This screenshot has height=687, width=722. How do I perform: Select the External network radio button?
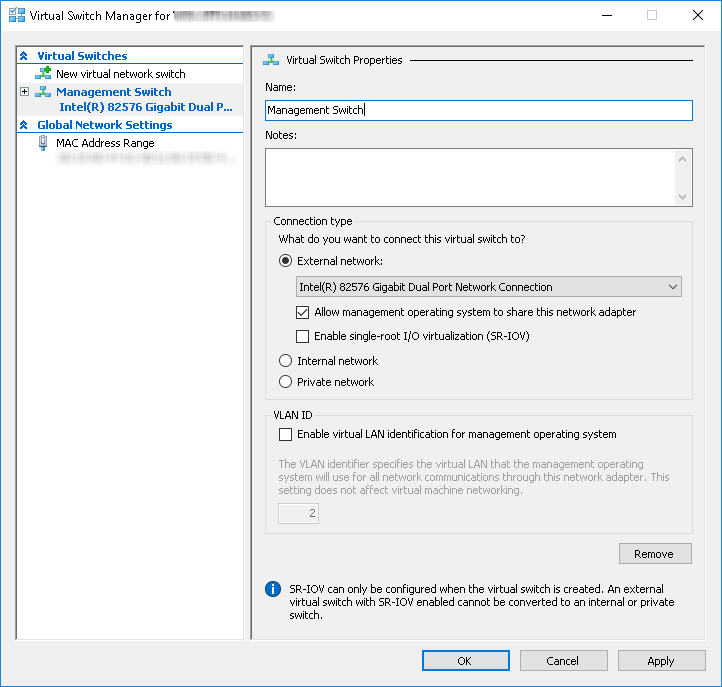(286, 261)
